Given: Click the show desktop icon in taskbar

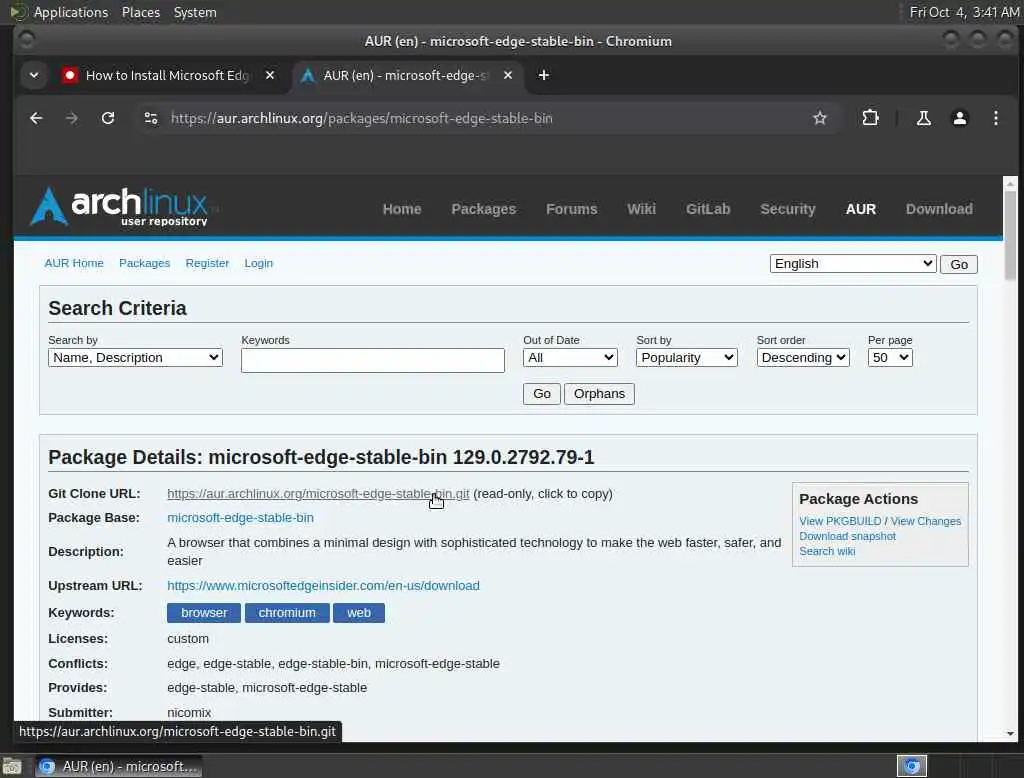Looking at the screenshot, I should tap(12, 766).
